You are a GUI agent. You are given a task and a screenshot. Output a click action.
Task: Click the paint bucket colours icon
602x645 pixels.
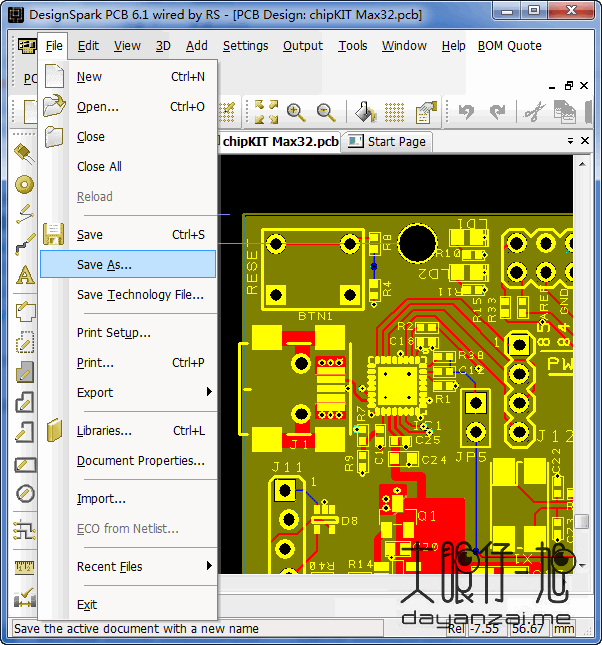pyautogui.click(x=365, y=112)
